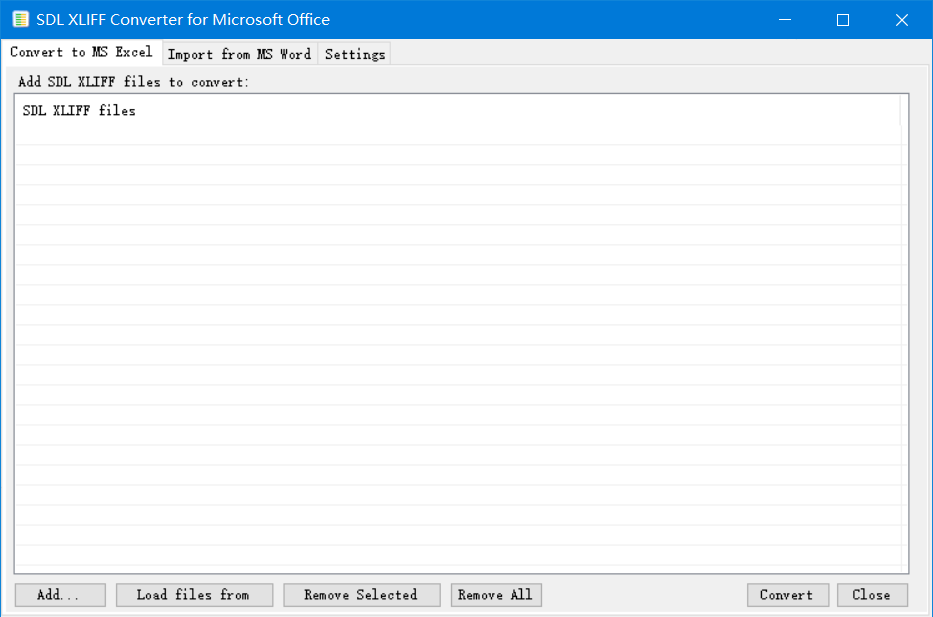933x617 pixels.
Task: Click the SDL XLIFF files column header
Action: pos(79,111)
